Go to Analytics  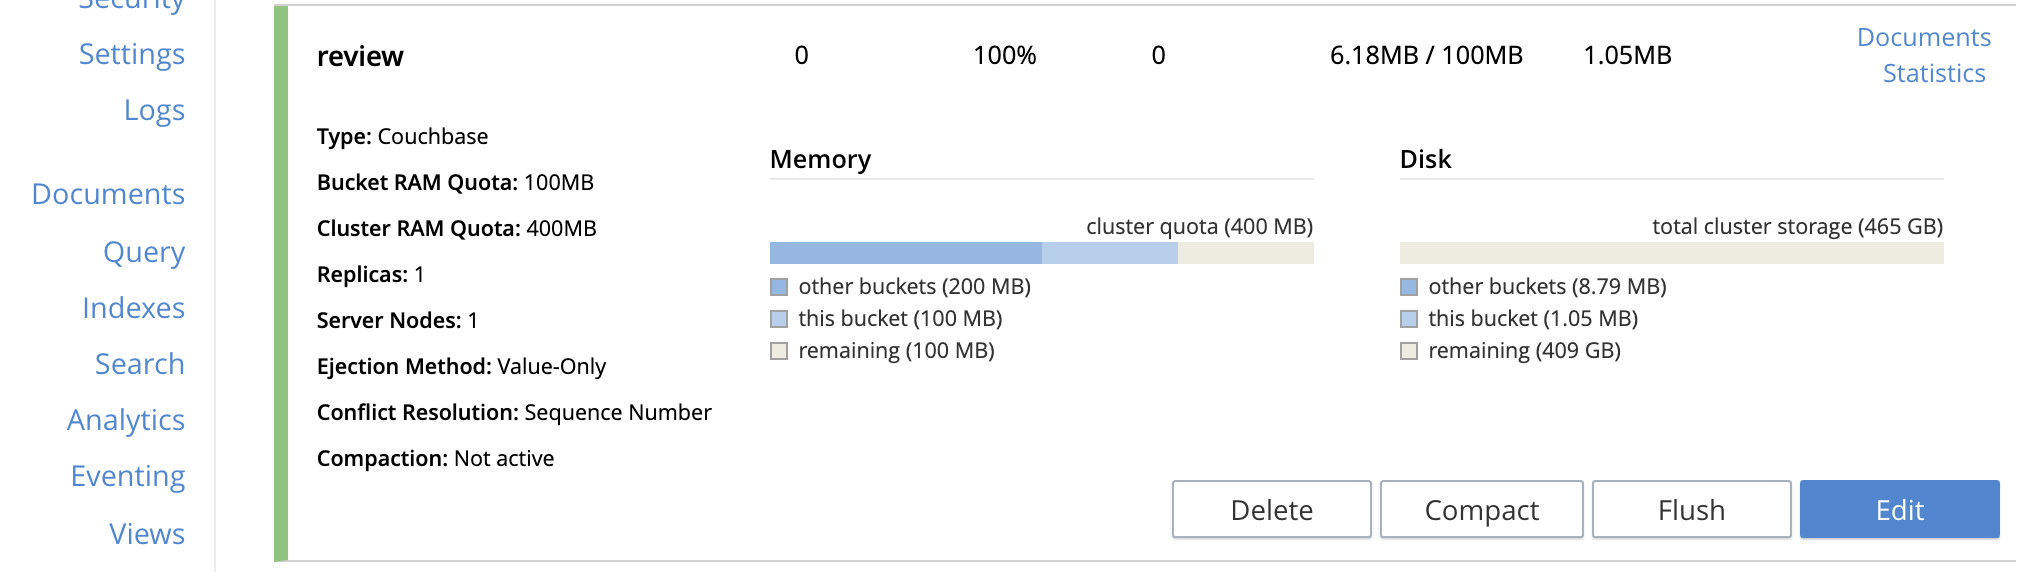126,420
